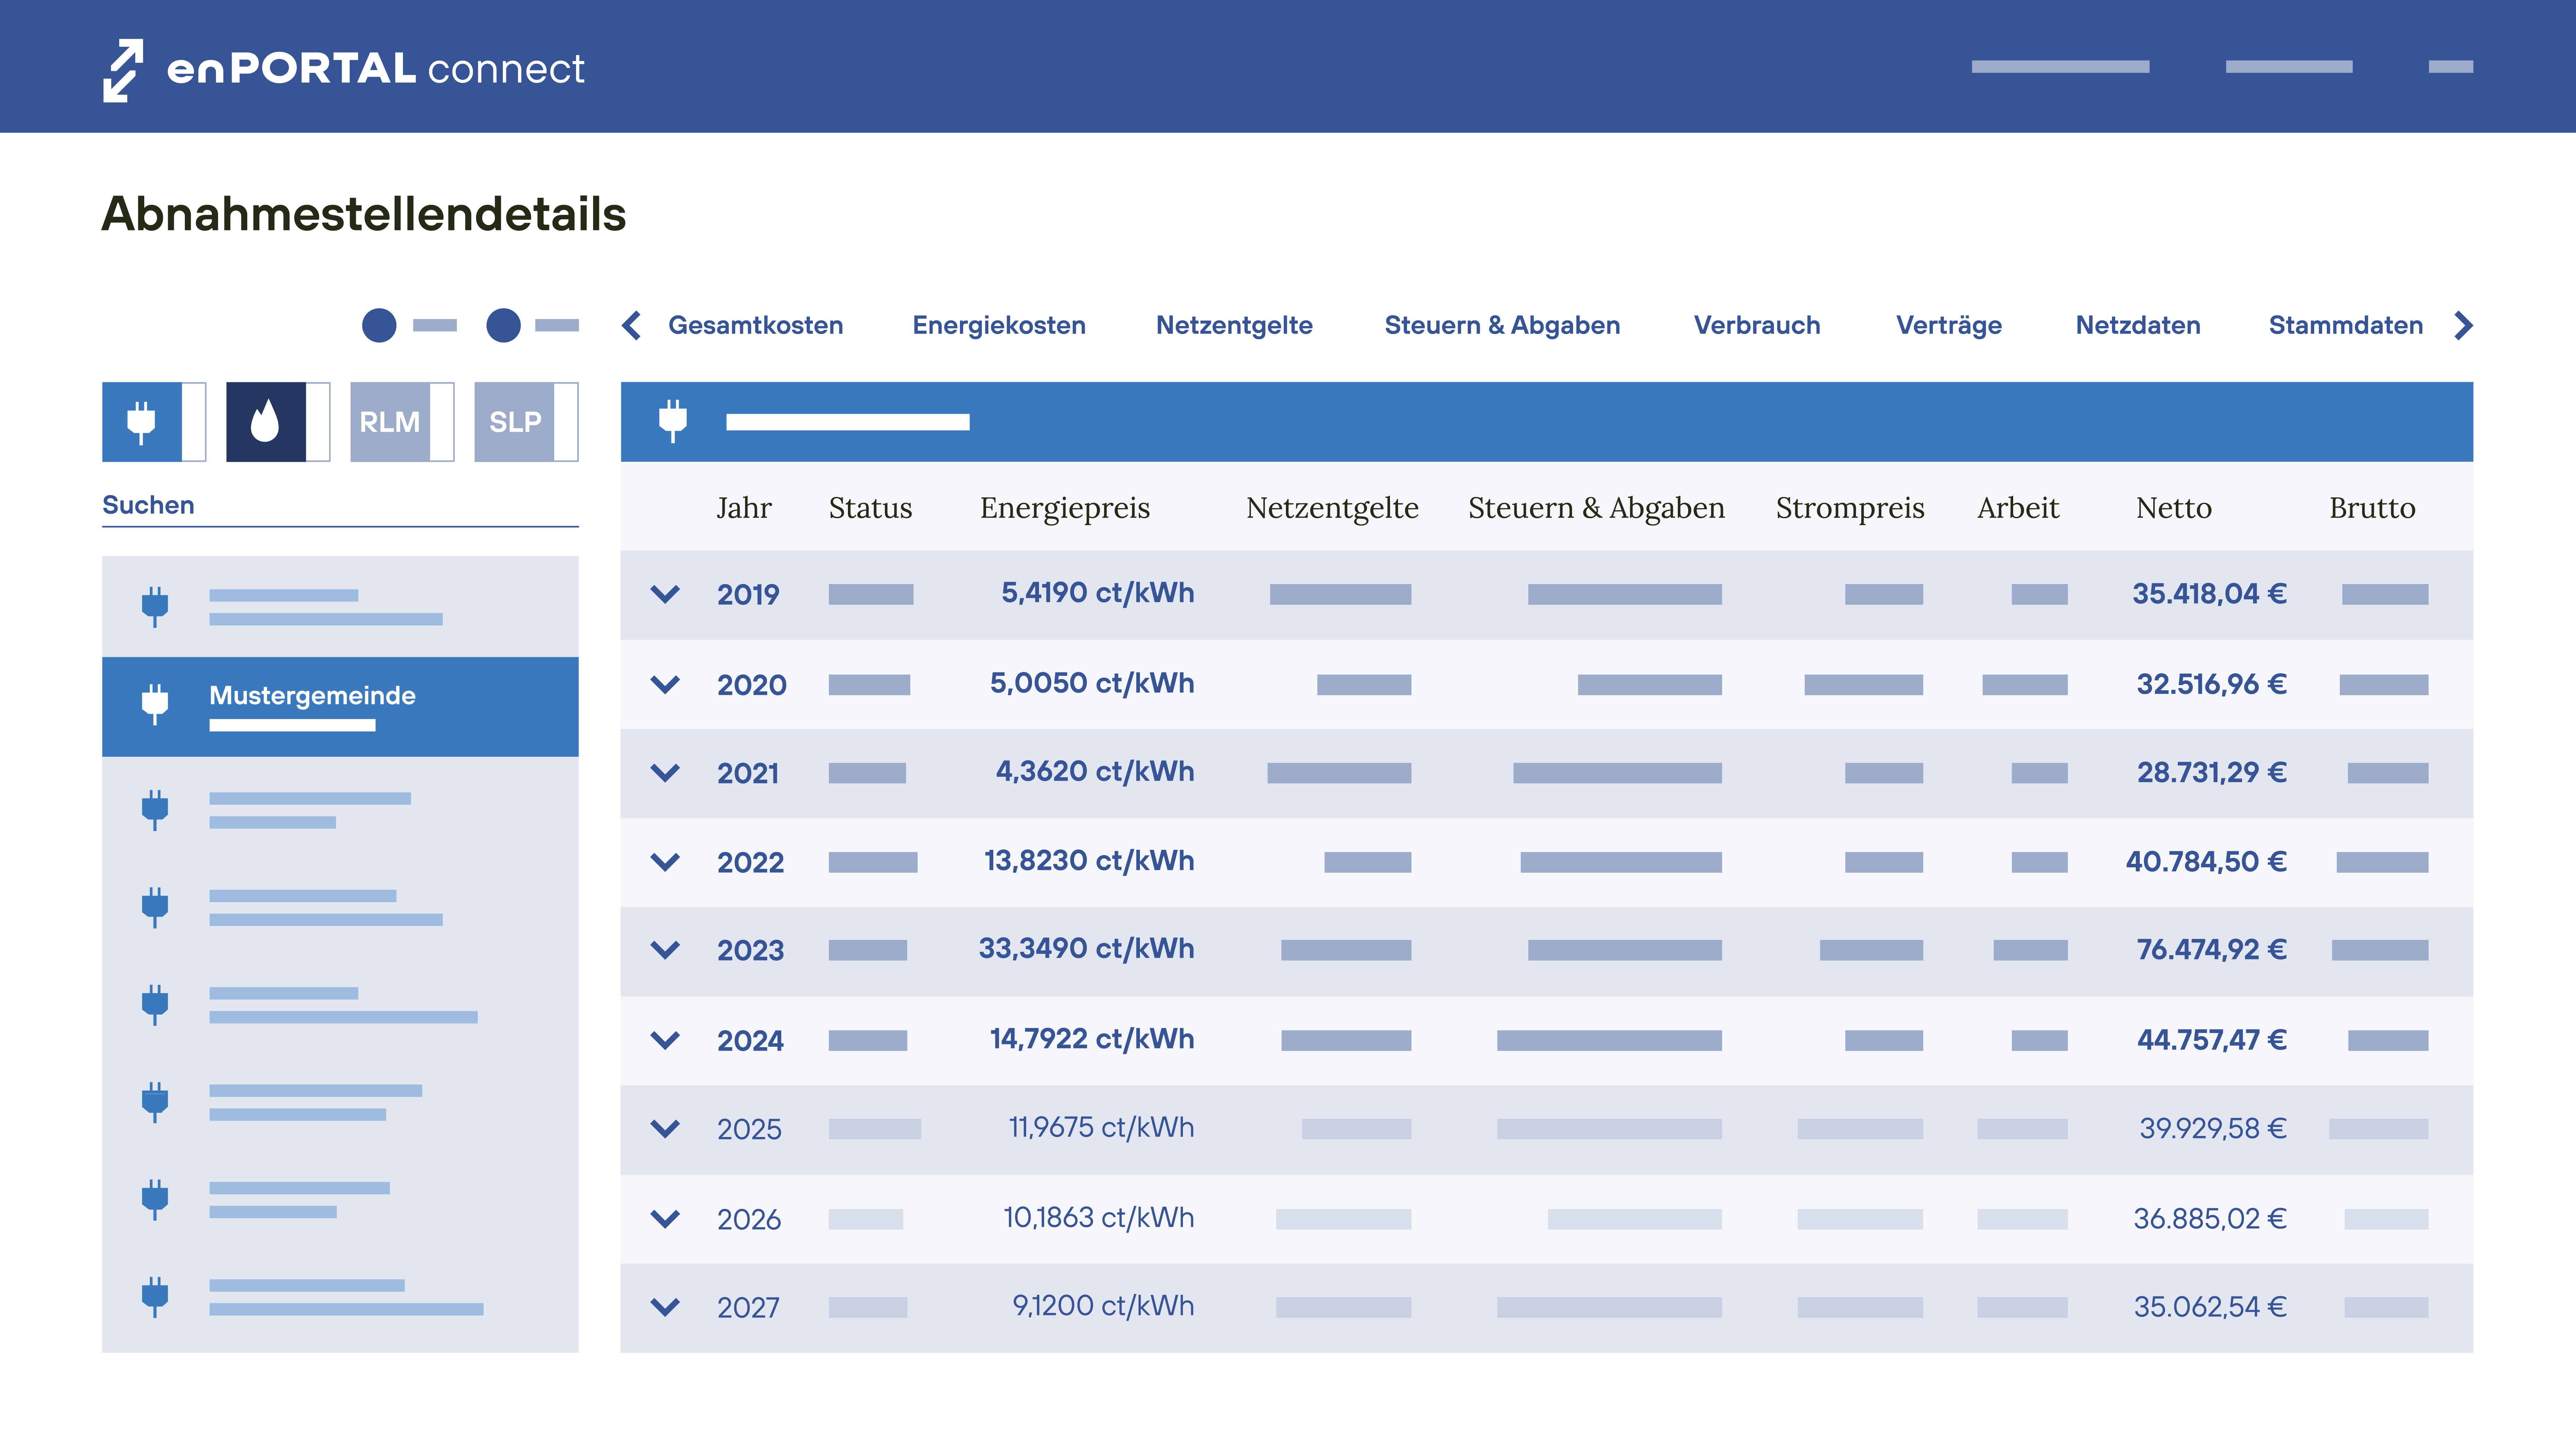The width and height of the screenshot is (2576, 1445).
Task: Click the 44.757,47 € net amount
Action: [x=2211, y=1040]
